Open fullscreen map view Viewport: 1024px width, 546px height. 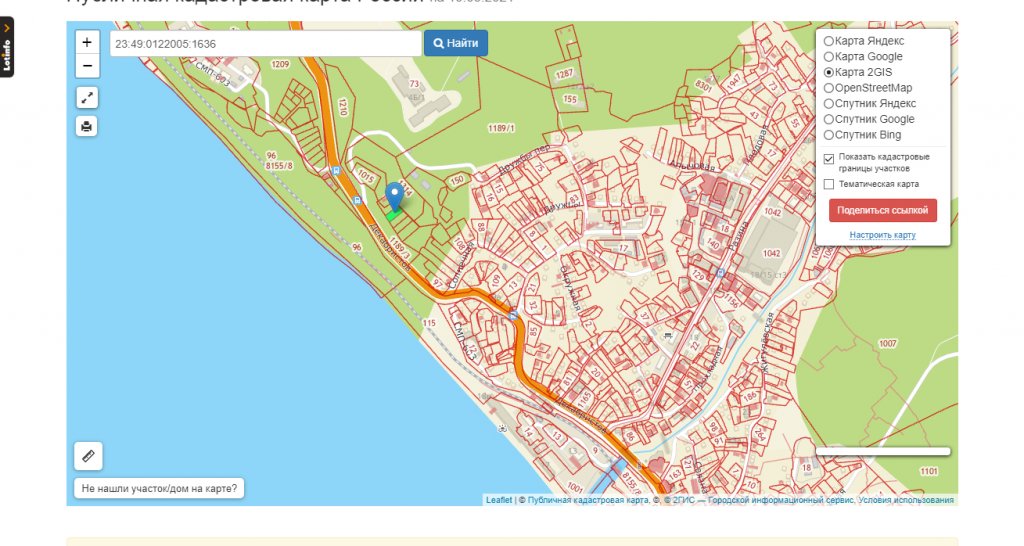pyautogui.click(x=87, y=97)
